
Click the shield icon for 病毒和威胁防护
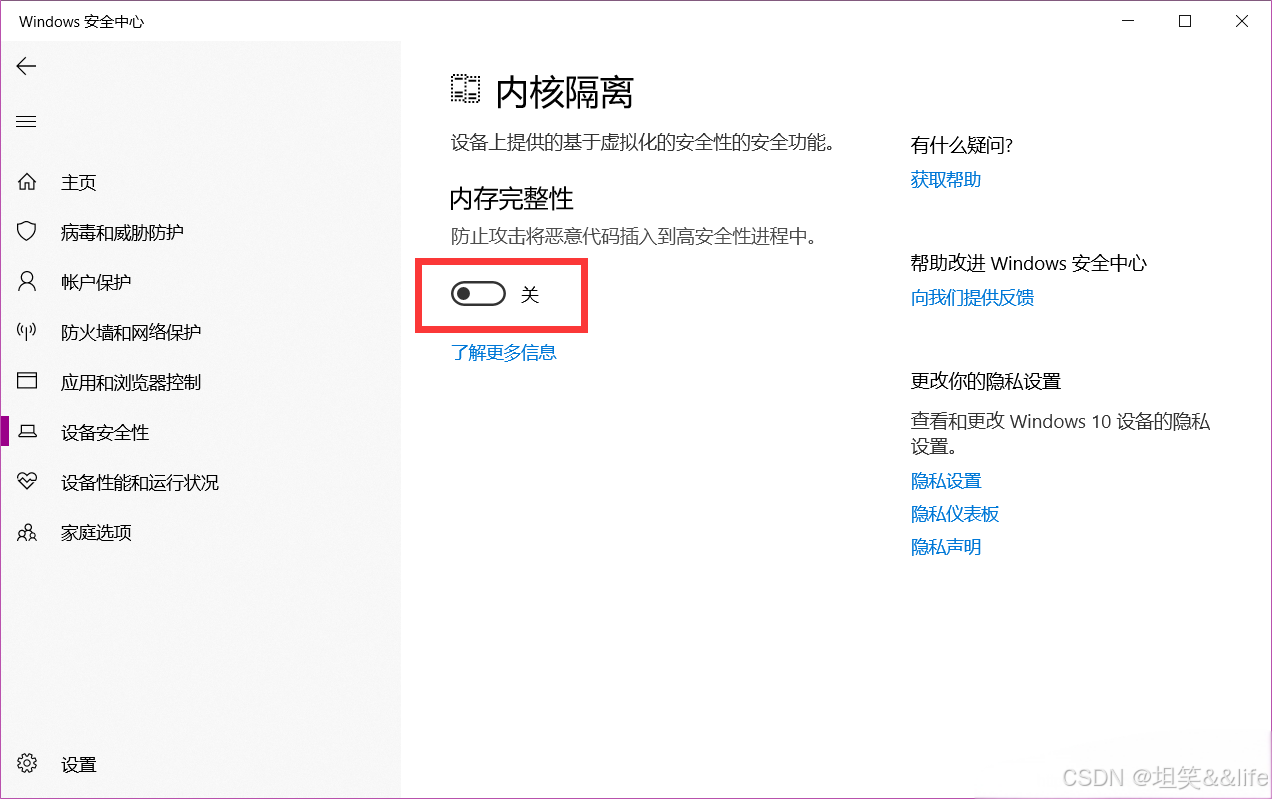[27, 232]
